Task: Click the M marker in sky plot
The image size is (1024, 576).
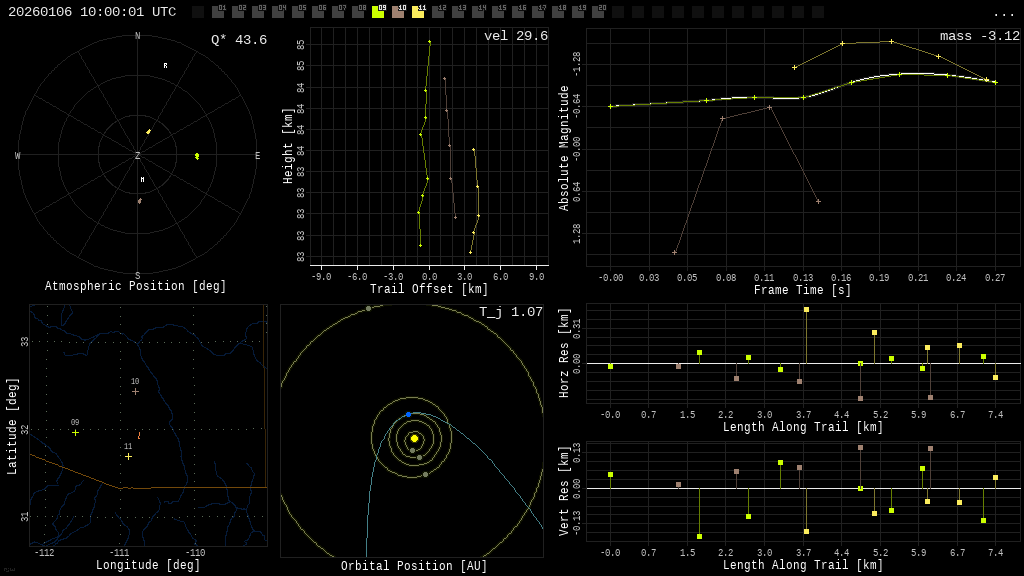Action: click(142, 180)
